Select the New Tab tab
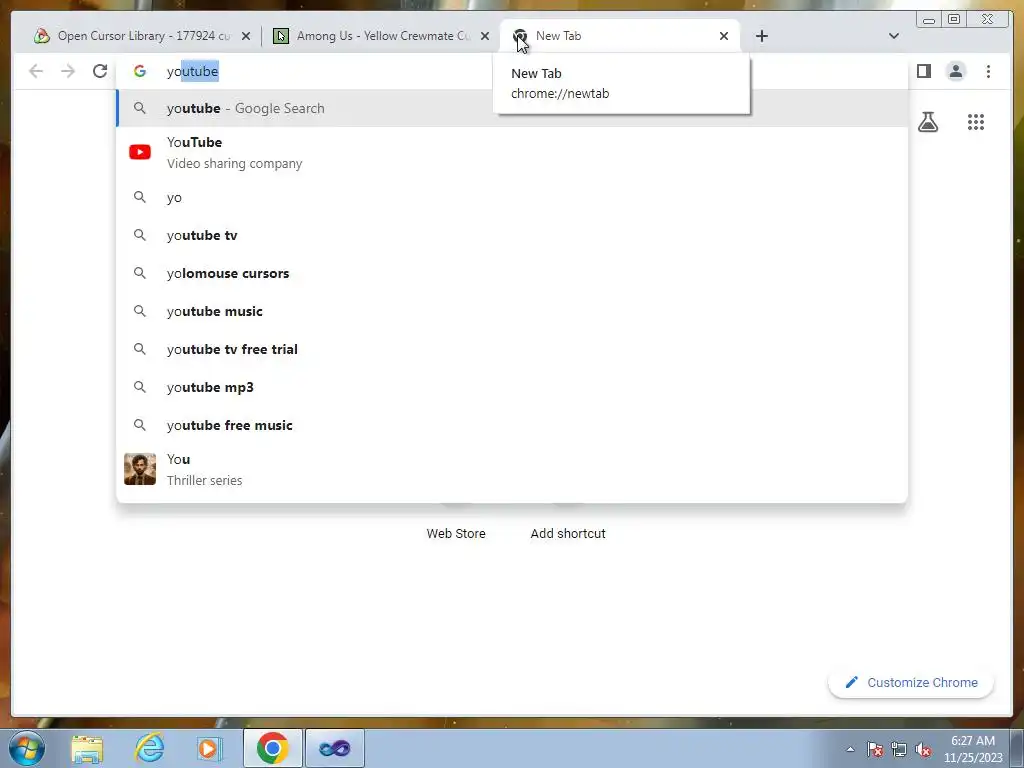Screen dimensions: 1024x768 tap(620, 36)
